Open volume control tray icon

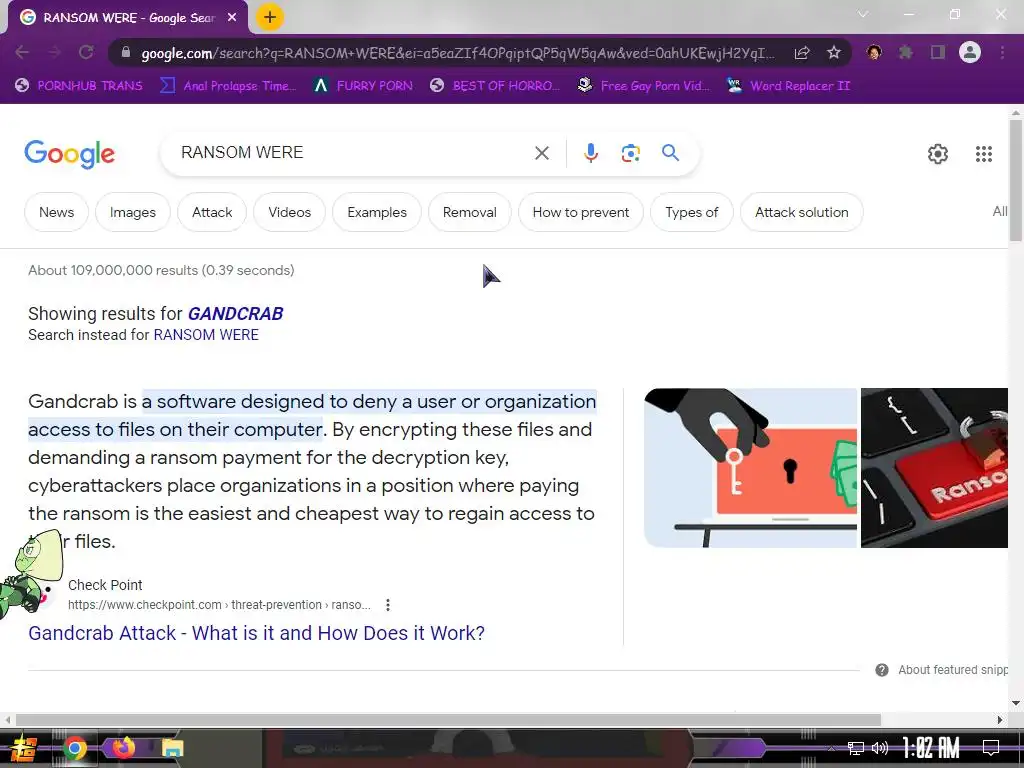coord(880,748)
